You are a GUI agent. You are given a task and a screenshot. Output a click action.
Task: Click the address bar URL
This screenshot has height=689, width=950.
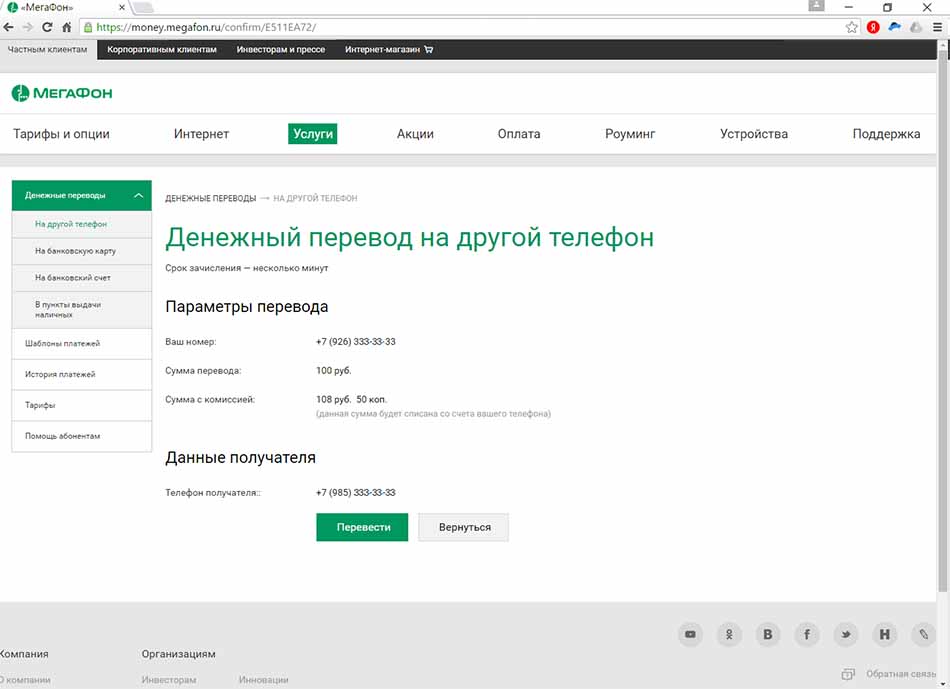(x=206, y=27)
